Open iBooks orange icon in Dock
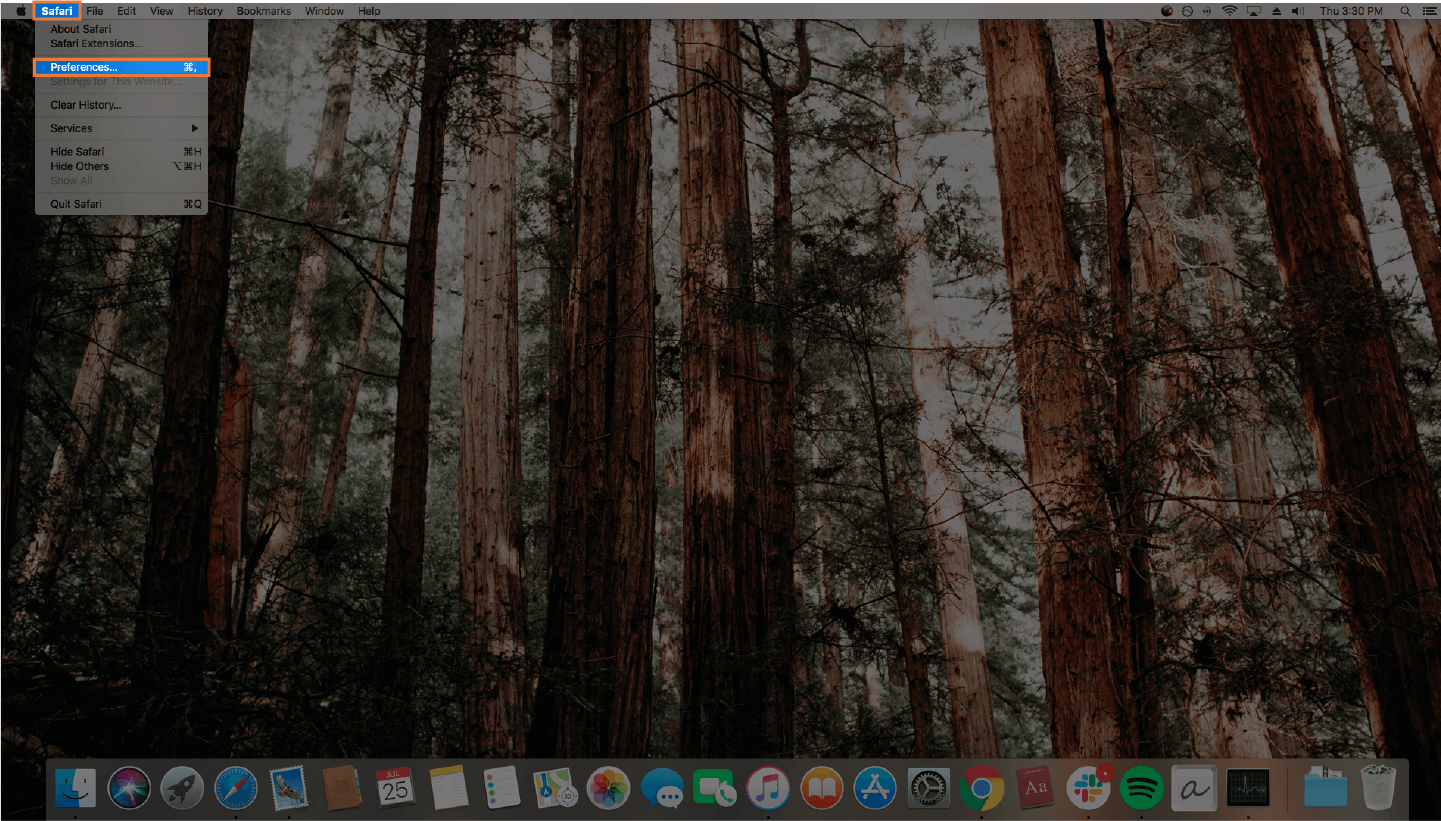 (821, 789)
